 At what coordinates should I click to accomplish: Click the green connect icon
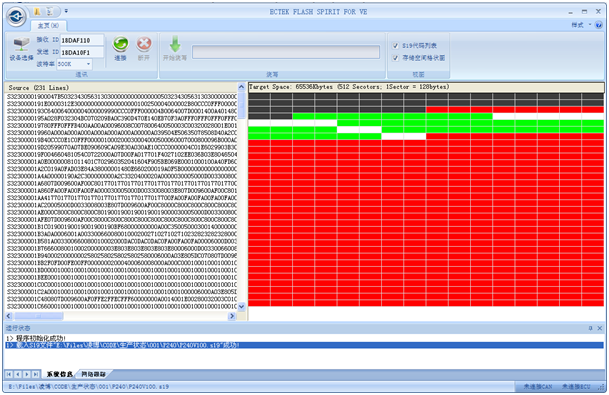pyautogui.click(x=121, y=44)
